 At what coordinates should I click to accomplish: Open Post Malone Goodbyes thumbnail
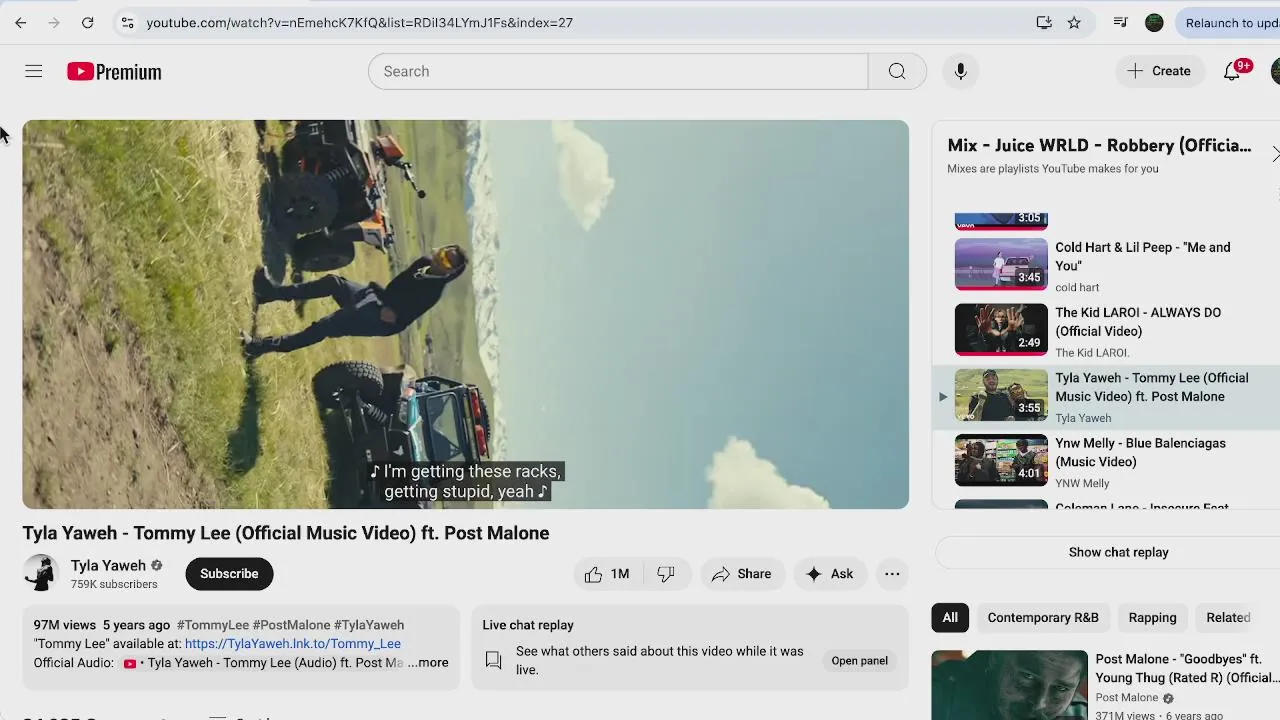1009,685
